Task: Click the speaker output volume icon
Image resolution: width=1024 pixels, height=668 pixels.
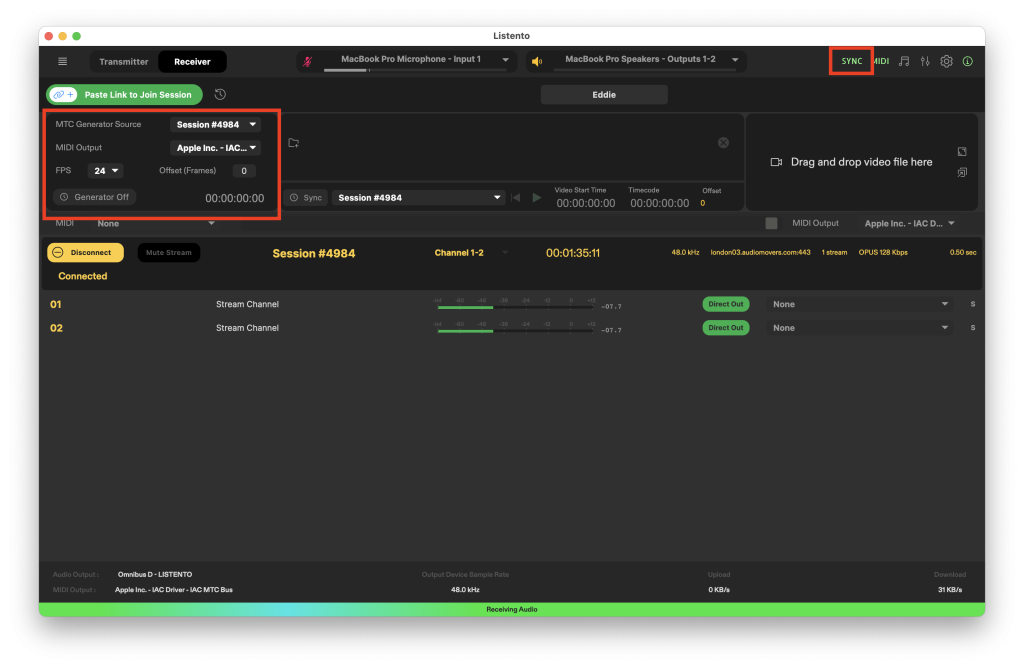Action: pyautogui.click(x=537, y=61)
